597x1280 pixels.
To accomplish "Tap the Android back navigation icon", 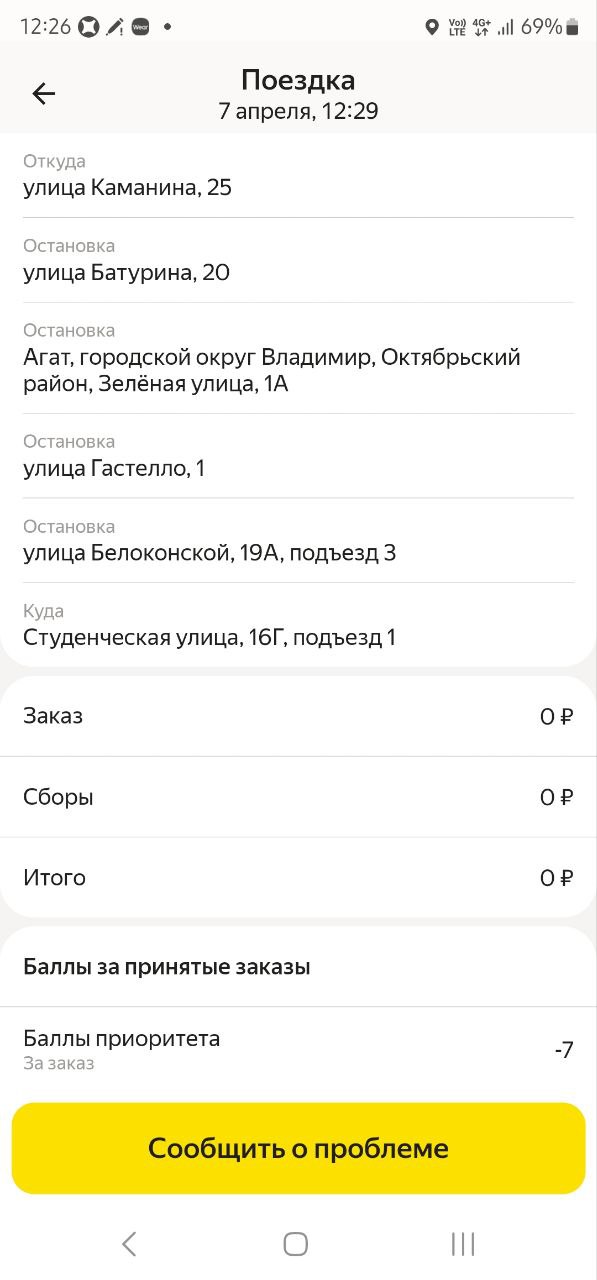I will [x=129, y=1243].
